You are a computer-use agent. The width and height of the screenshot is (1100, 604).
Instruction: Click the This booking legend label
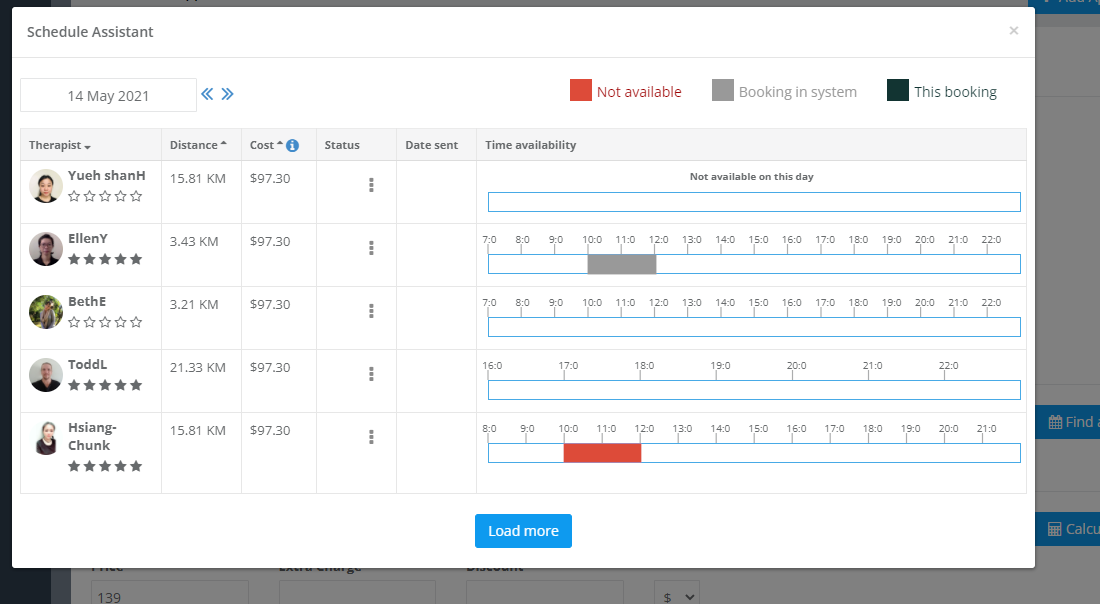click(x=955, y=92)
